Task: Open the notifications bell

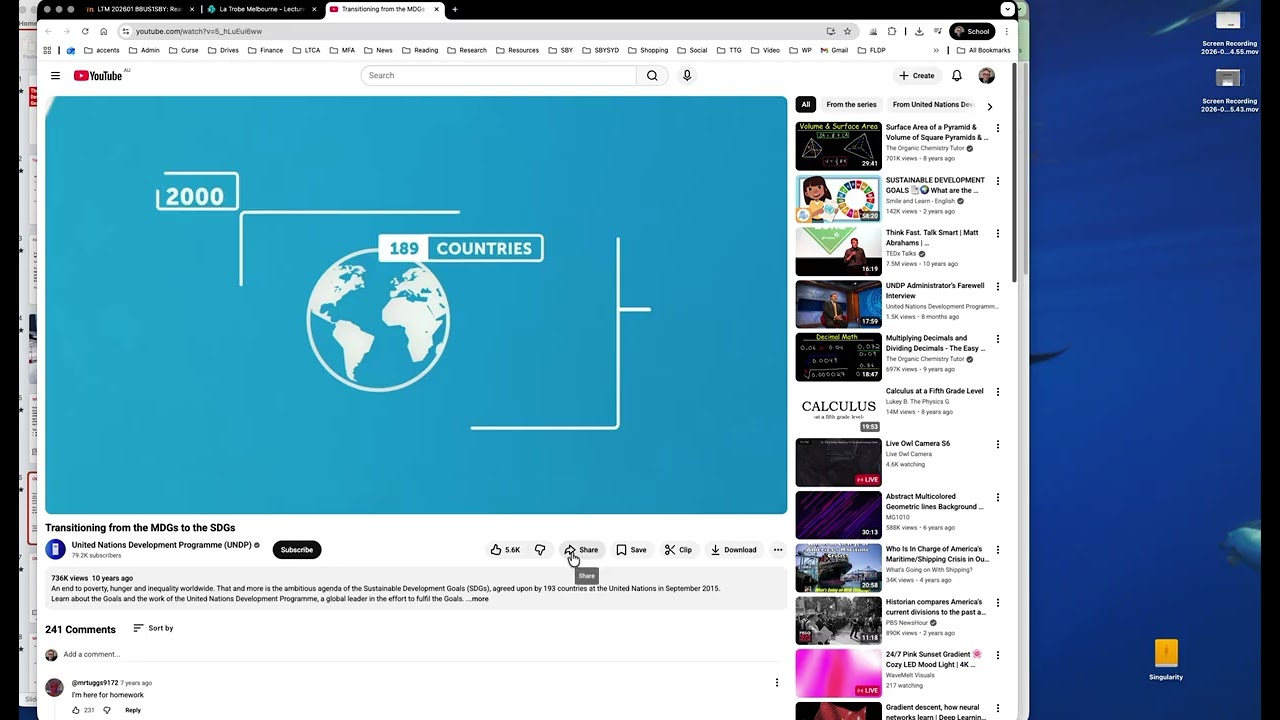Action: point(957,75)
